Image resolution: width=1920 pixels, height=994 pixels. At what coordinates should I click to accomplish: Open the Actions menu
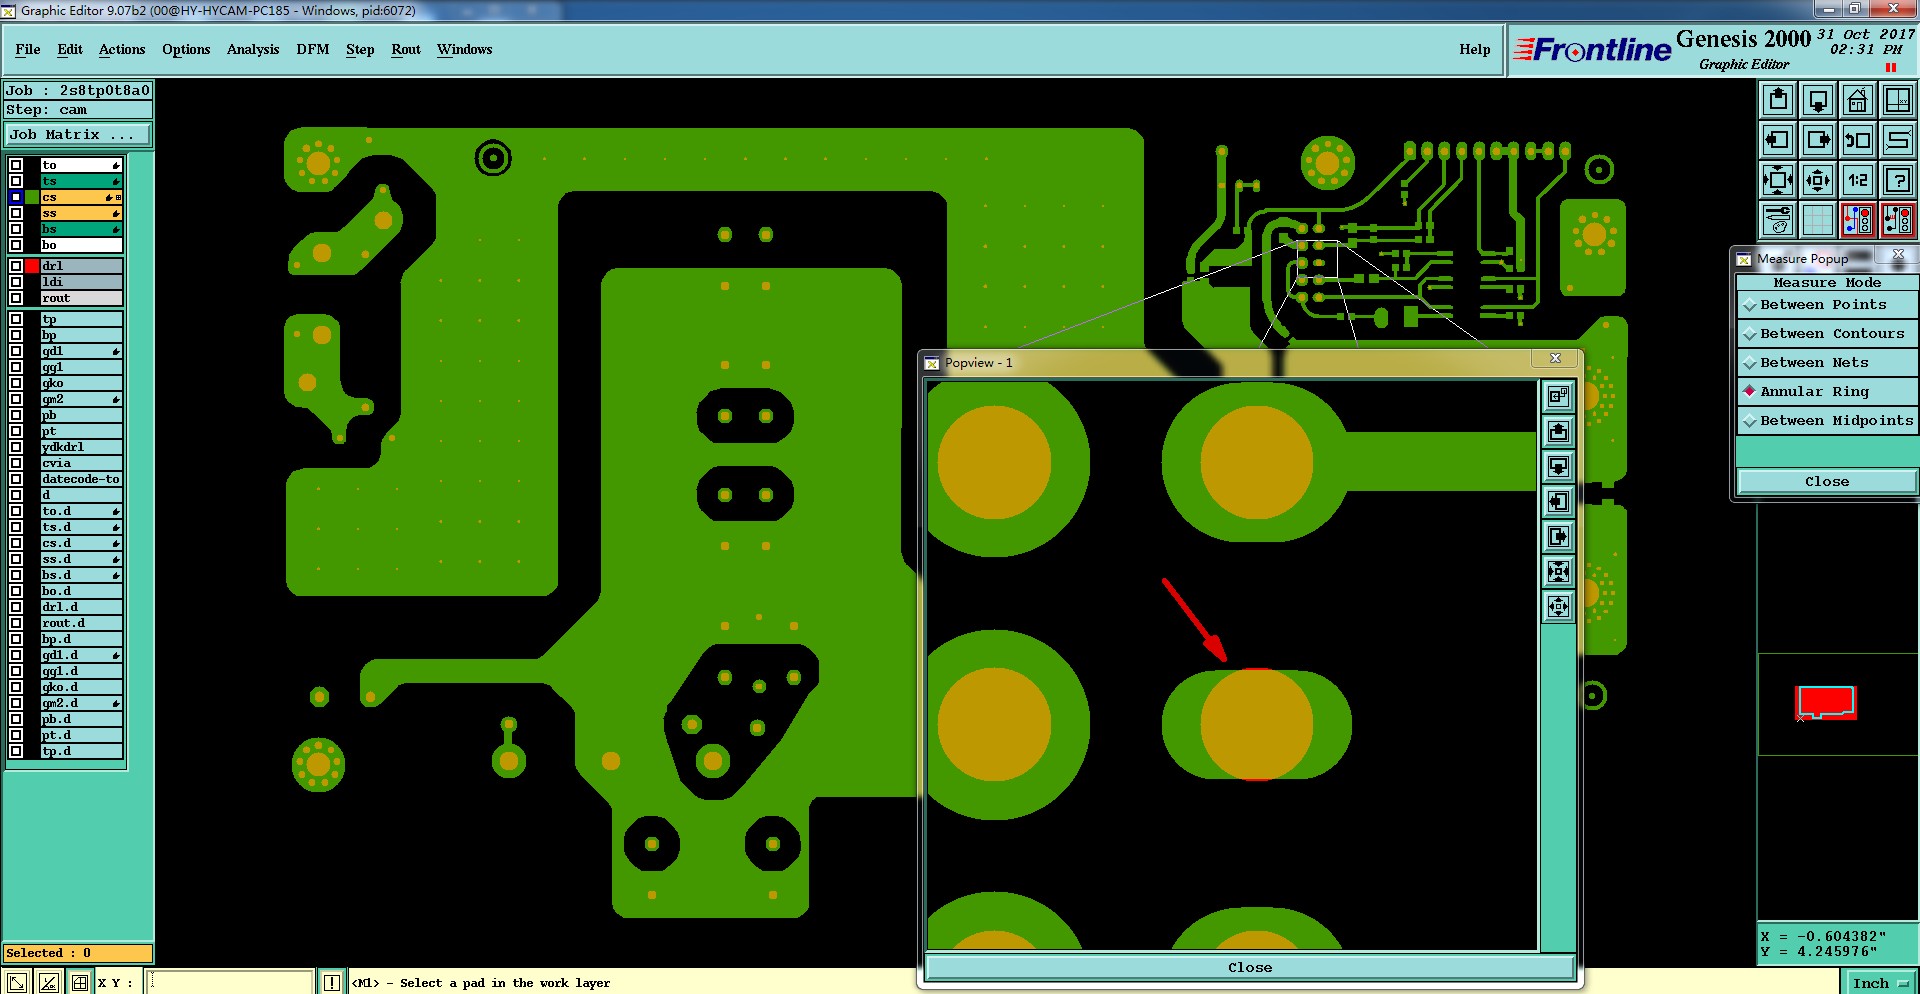122,49
